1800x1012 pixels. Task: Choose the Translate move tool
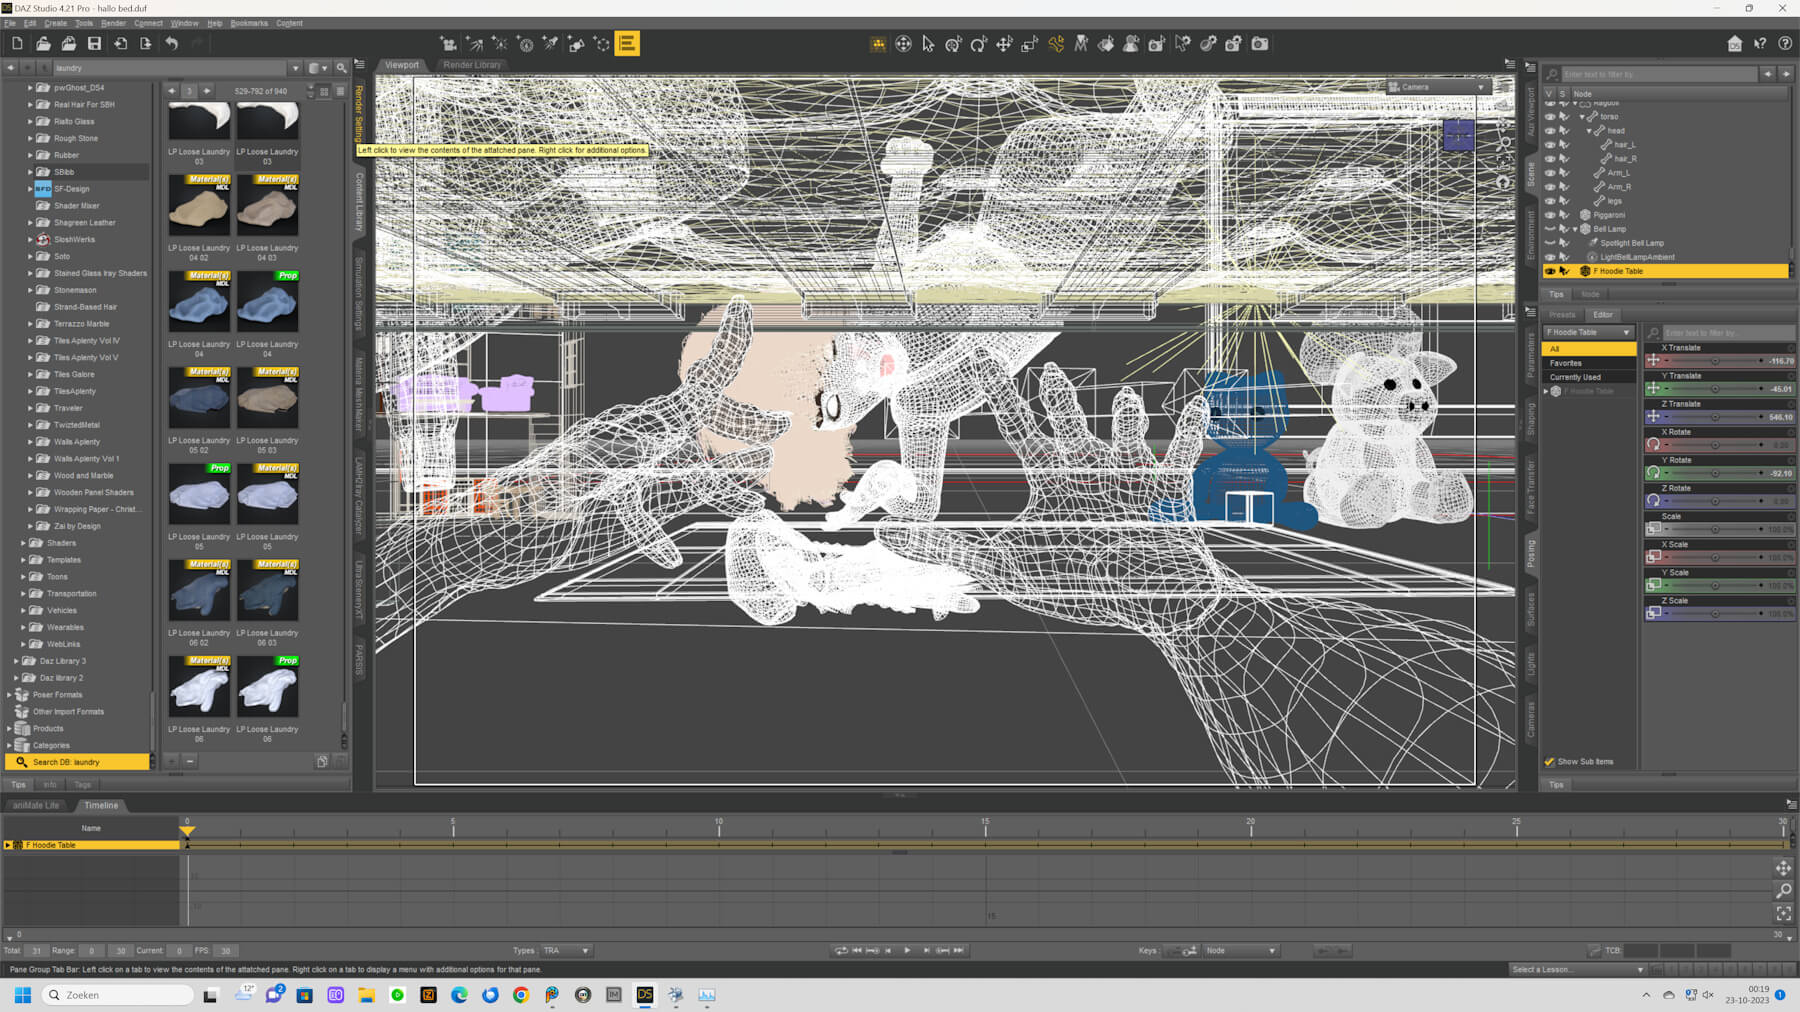(x=1004, y=44)
